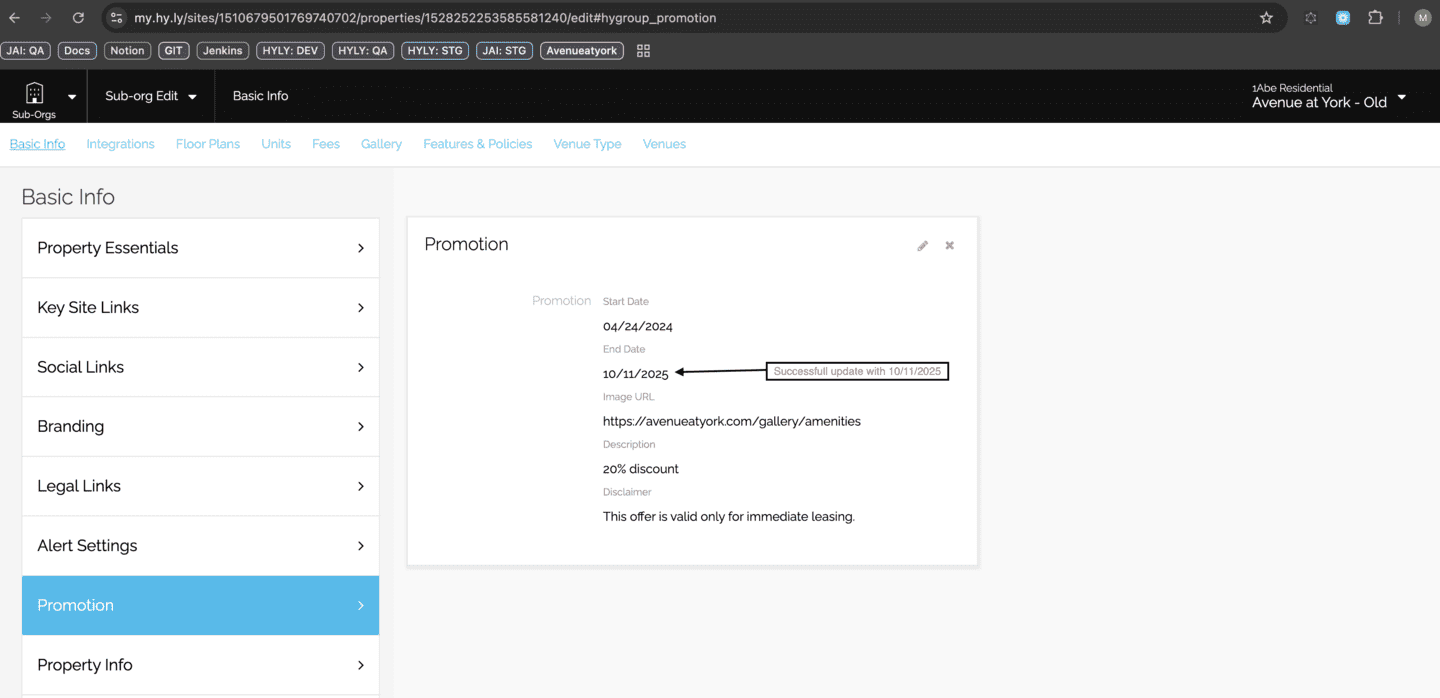Select Alert Settings in the Basic Info list
Viewport: 1440px width, 698px height.
[200, 546]
